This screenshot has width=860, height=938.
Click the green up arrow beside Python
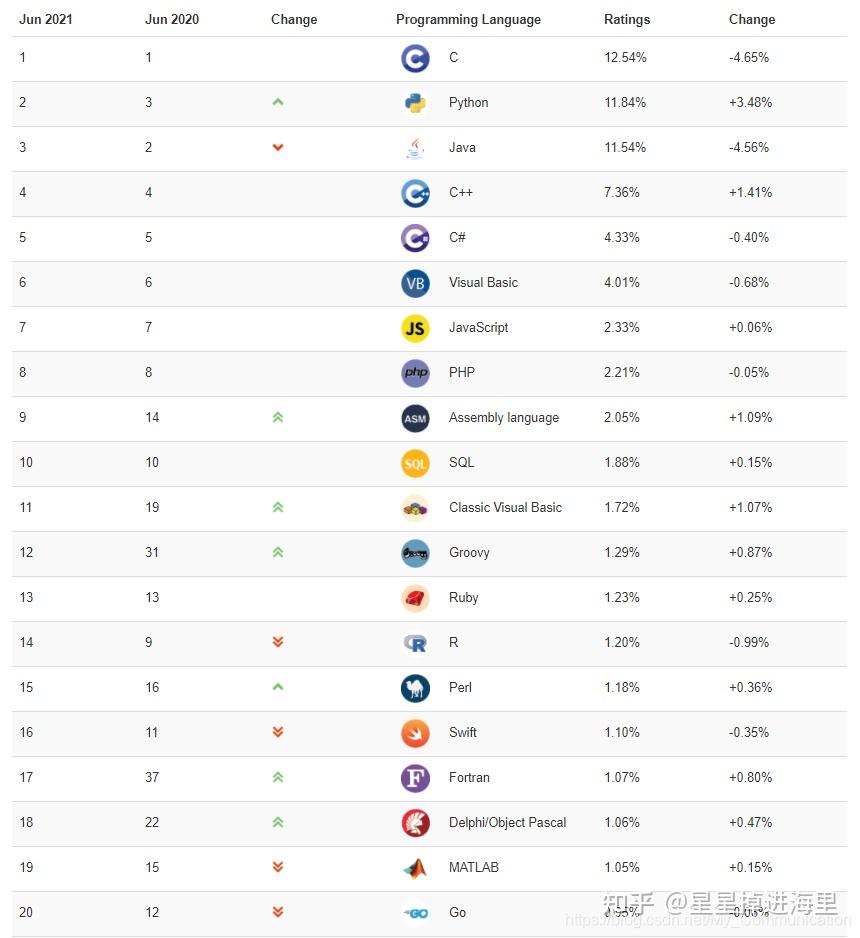pyautogui.click(x=278, y=102)
